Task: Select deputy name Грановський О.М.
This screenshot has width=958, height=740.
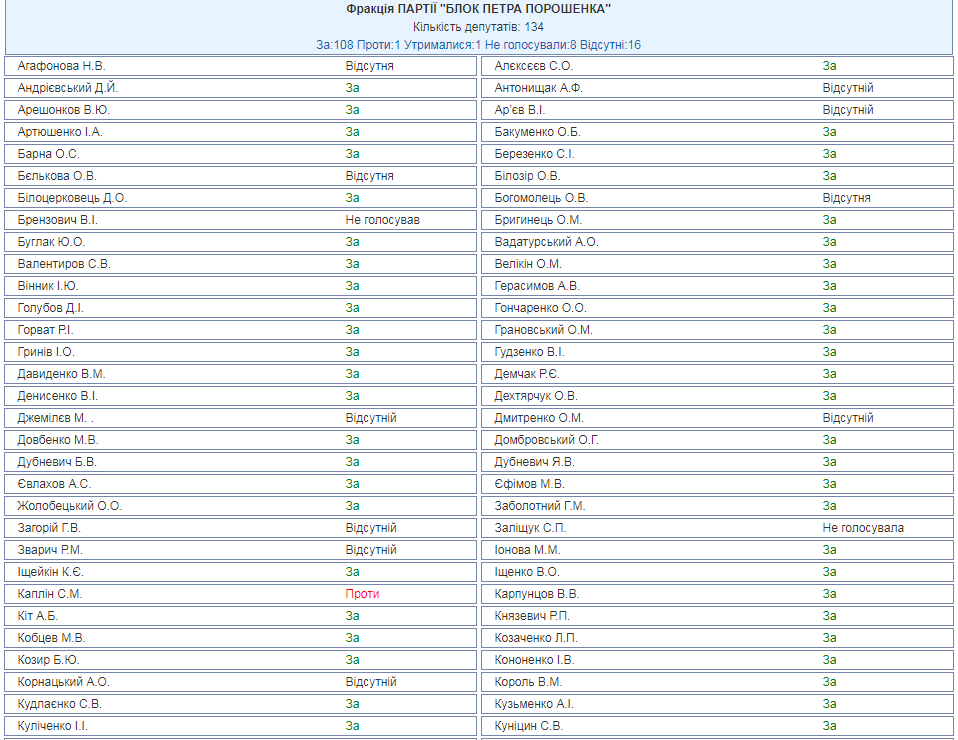Action: pos(543,330)
